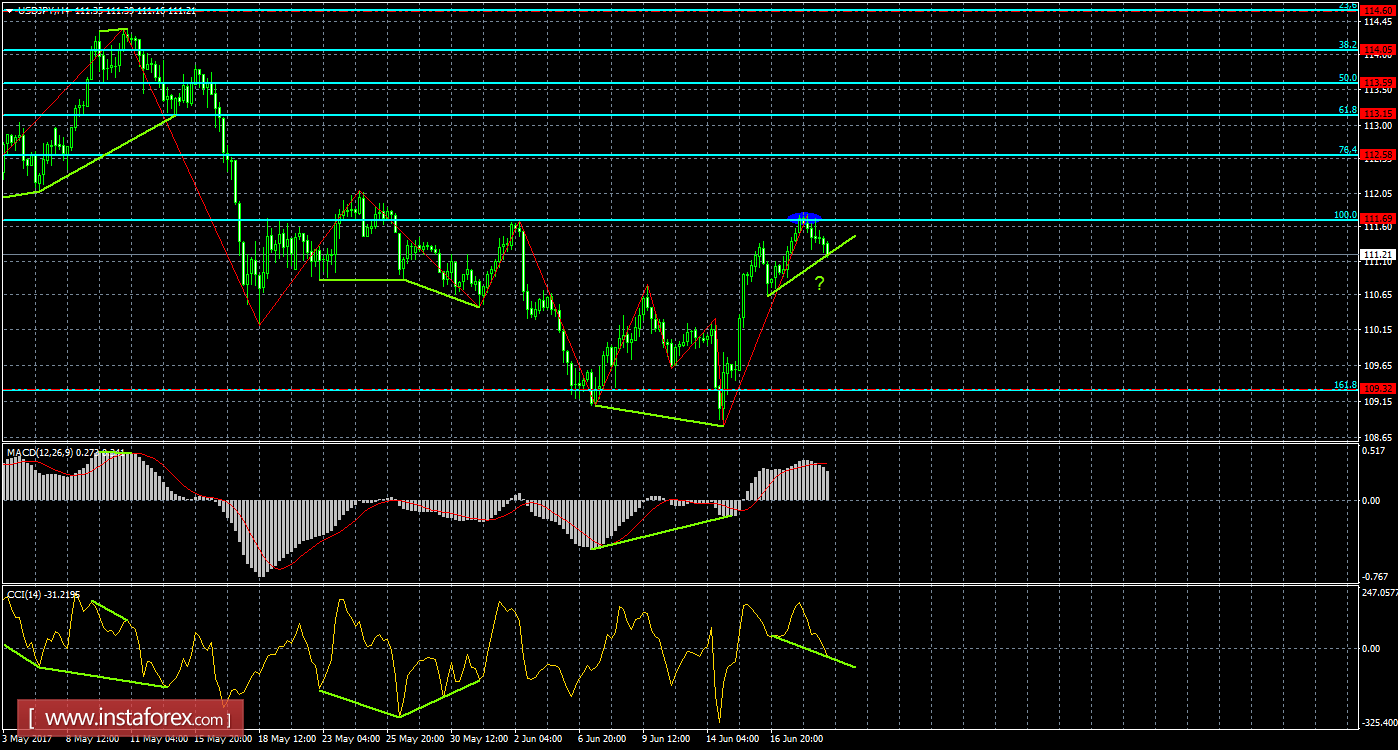Click the red 114.05 price tag
1398x750 pixels.
[x=1379, y=49]
